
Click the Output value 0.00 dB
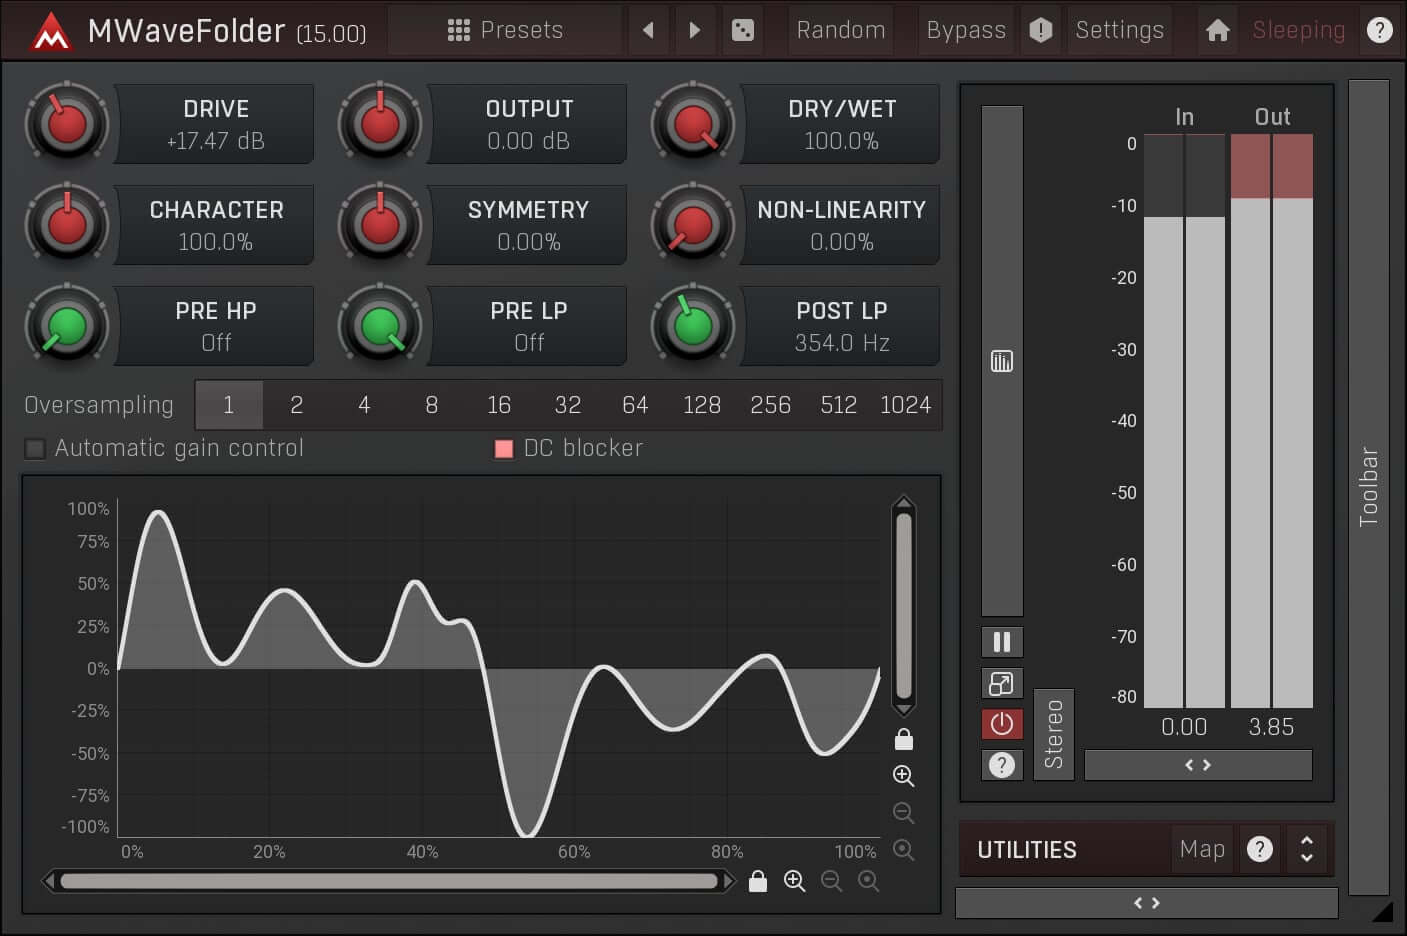(x=529, y=141)
